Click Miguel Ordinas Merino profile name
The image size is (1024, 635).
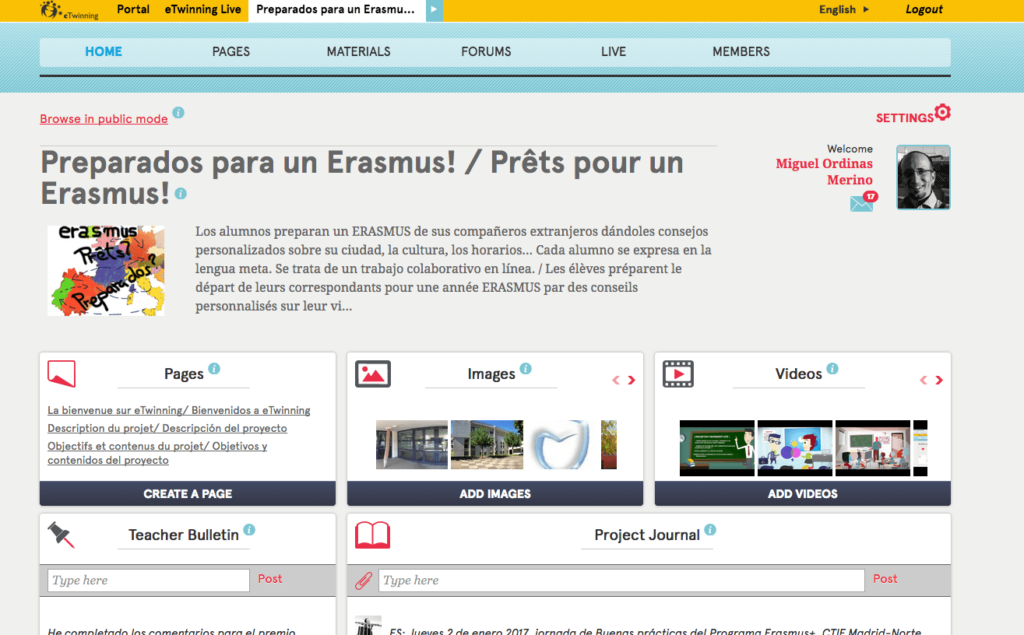click(x=824, y=172)
